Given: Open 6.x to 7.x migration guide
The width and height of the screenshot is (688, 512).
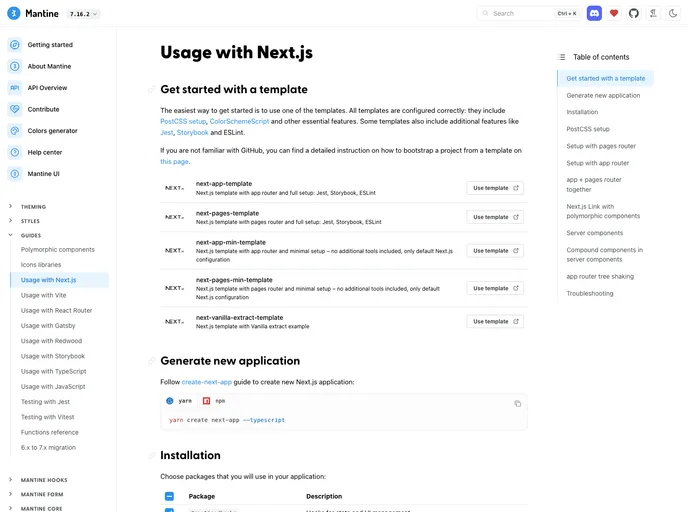Looking at the screenshot, I should point(48,448).
